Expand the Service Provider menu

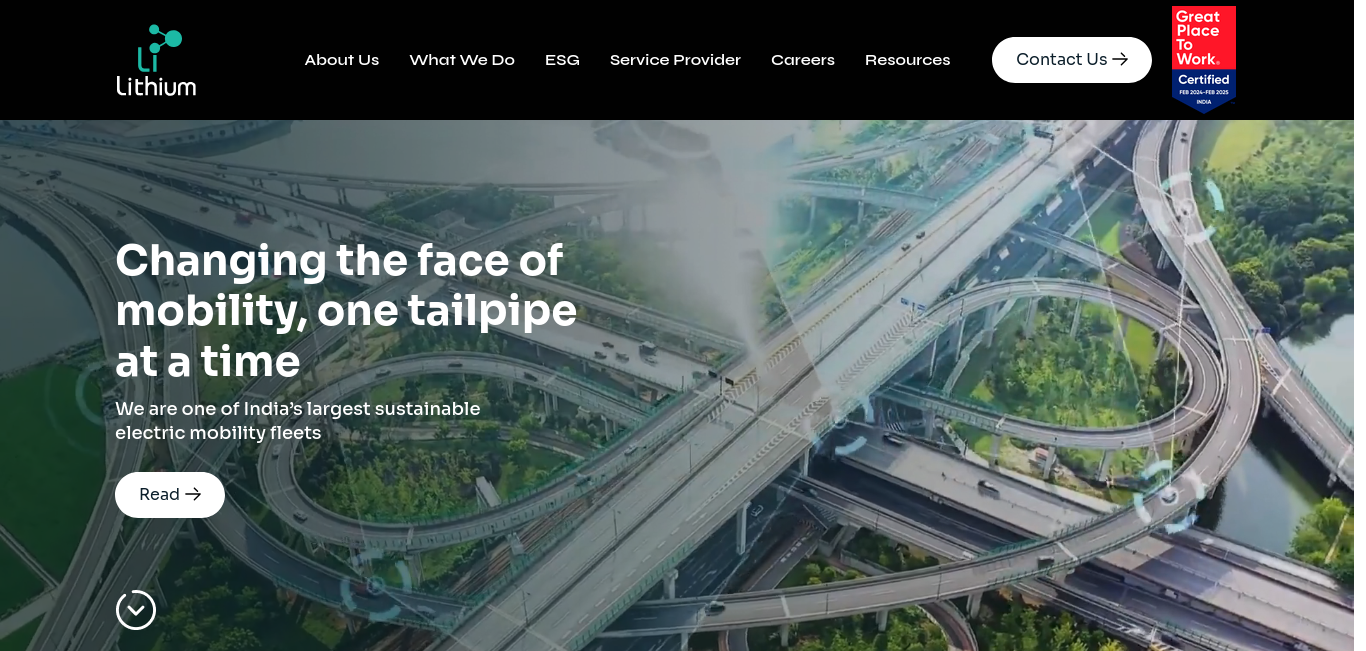(x=675, y=60)
